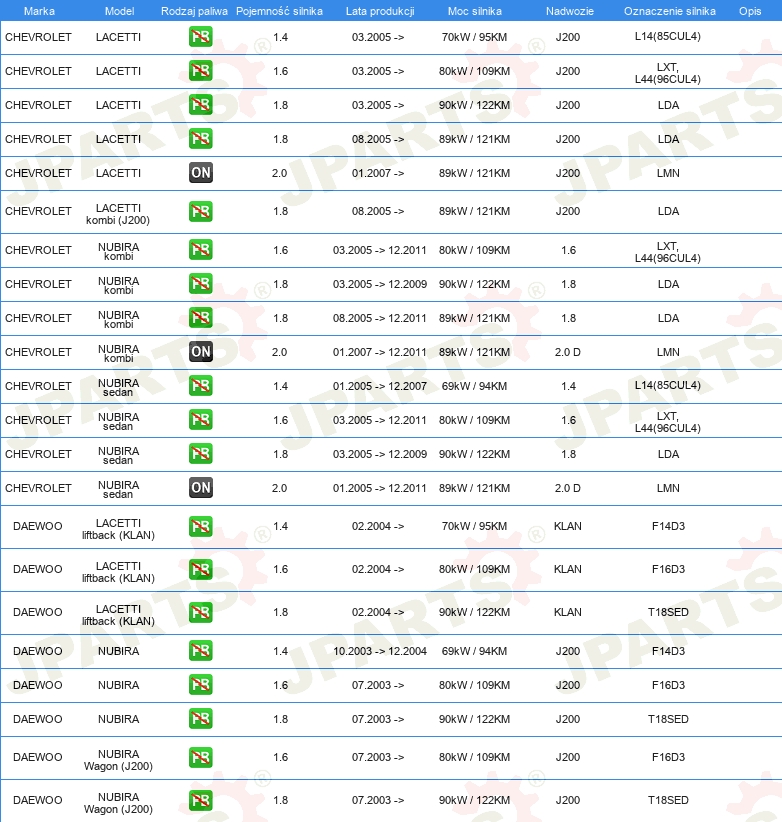This screenshot has height=822, width=782.
Task: Click the petrol icon in the Nubira sedan 1.6 row
Action: [201, 420]
